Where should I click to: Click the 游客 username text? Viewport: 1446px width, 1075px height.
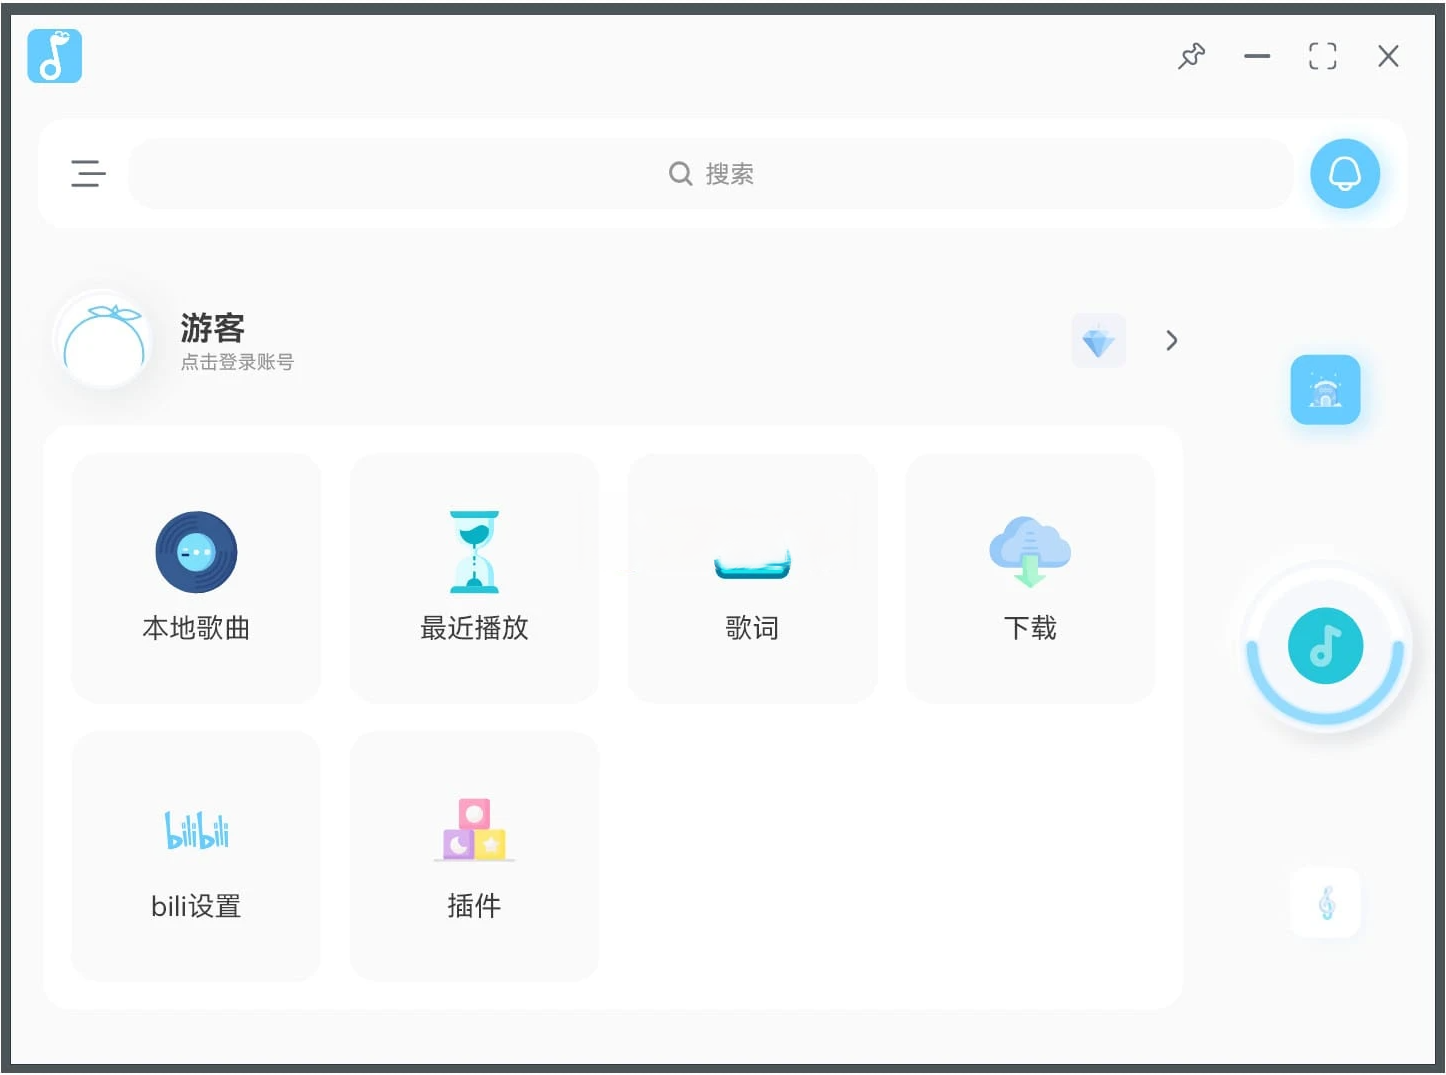click(x=212, y=328)
